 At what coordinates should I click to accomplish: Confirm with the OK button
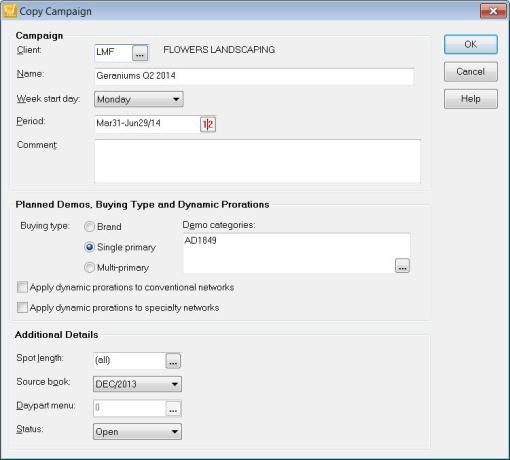(x=471, y=44)
